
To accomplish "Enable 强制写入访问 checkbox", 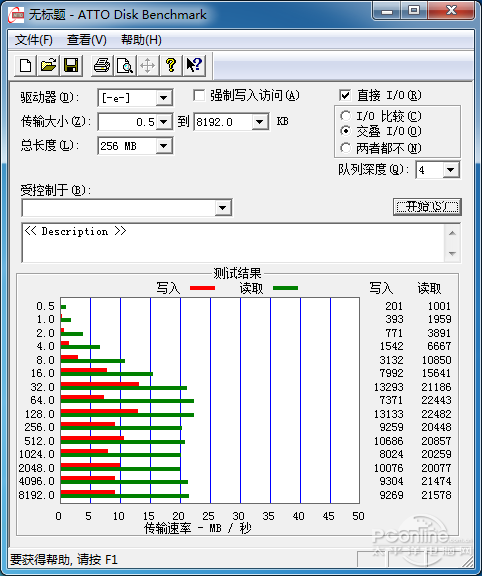I will (199, 96).
